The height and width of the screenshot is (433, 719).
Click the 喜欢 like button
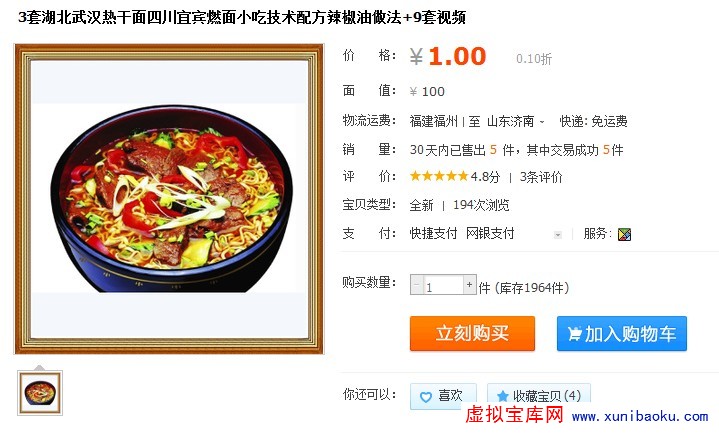click(x=443, y=396)
